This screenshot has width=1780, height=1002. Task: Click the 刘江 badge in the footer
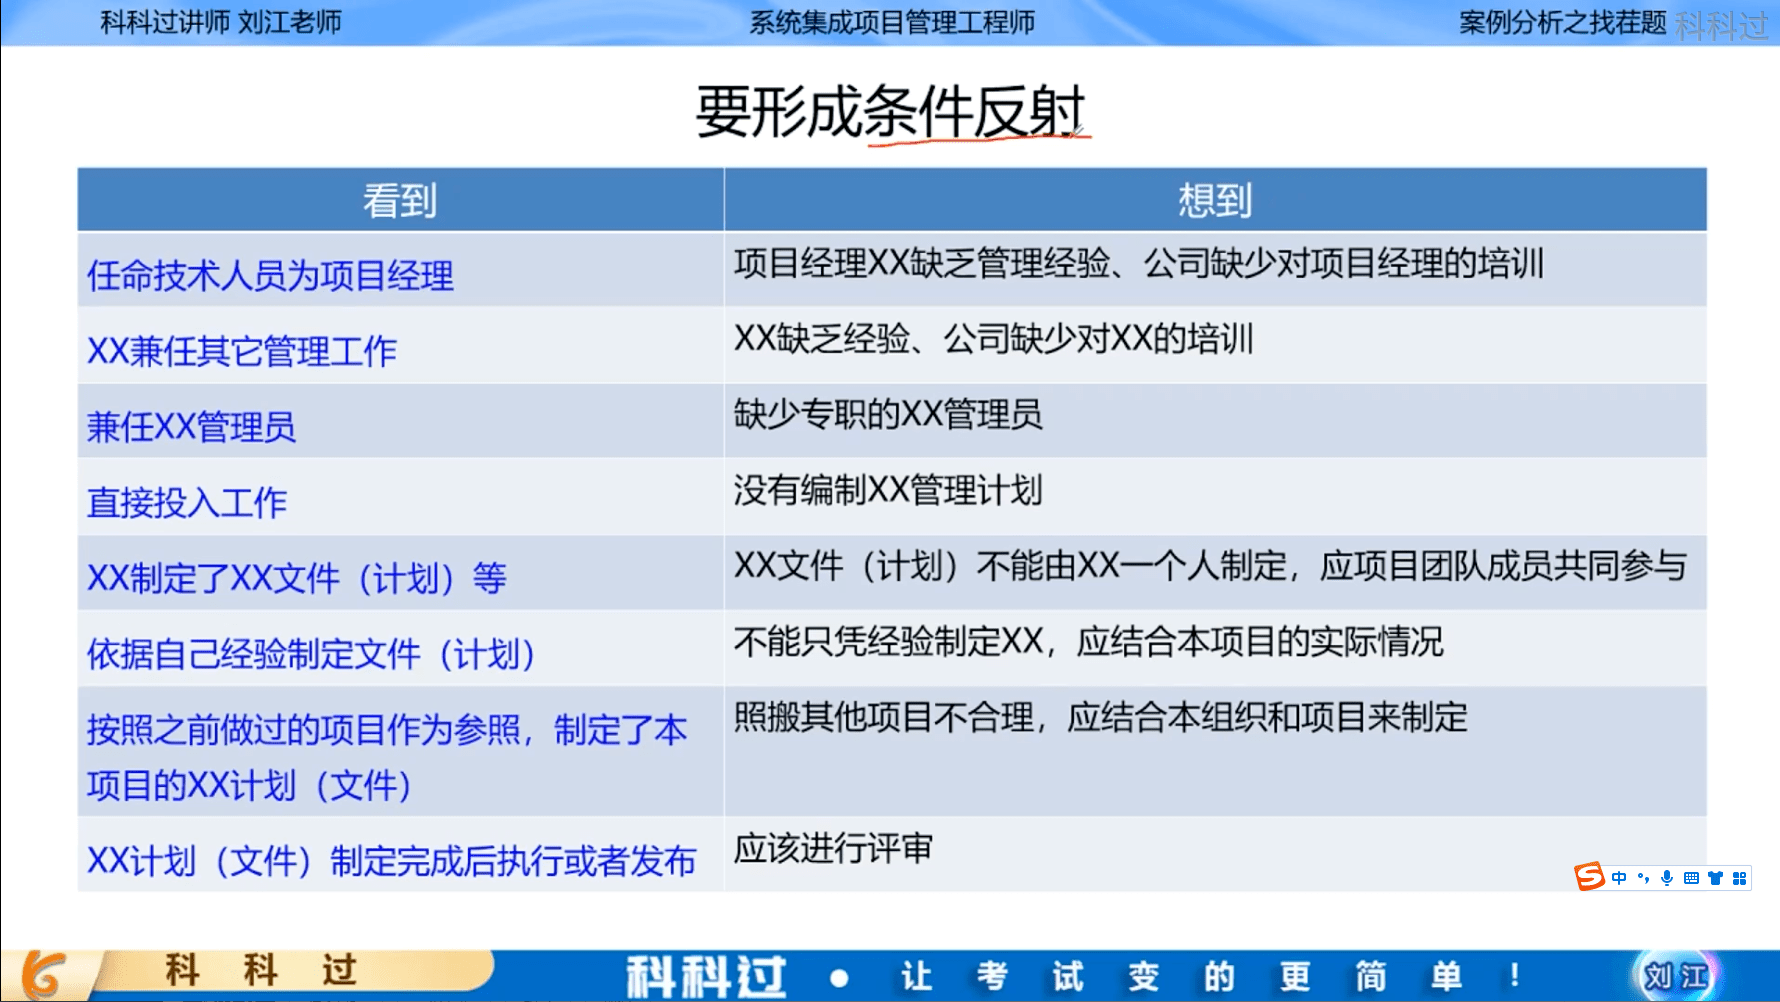[1676, 976]
